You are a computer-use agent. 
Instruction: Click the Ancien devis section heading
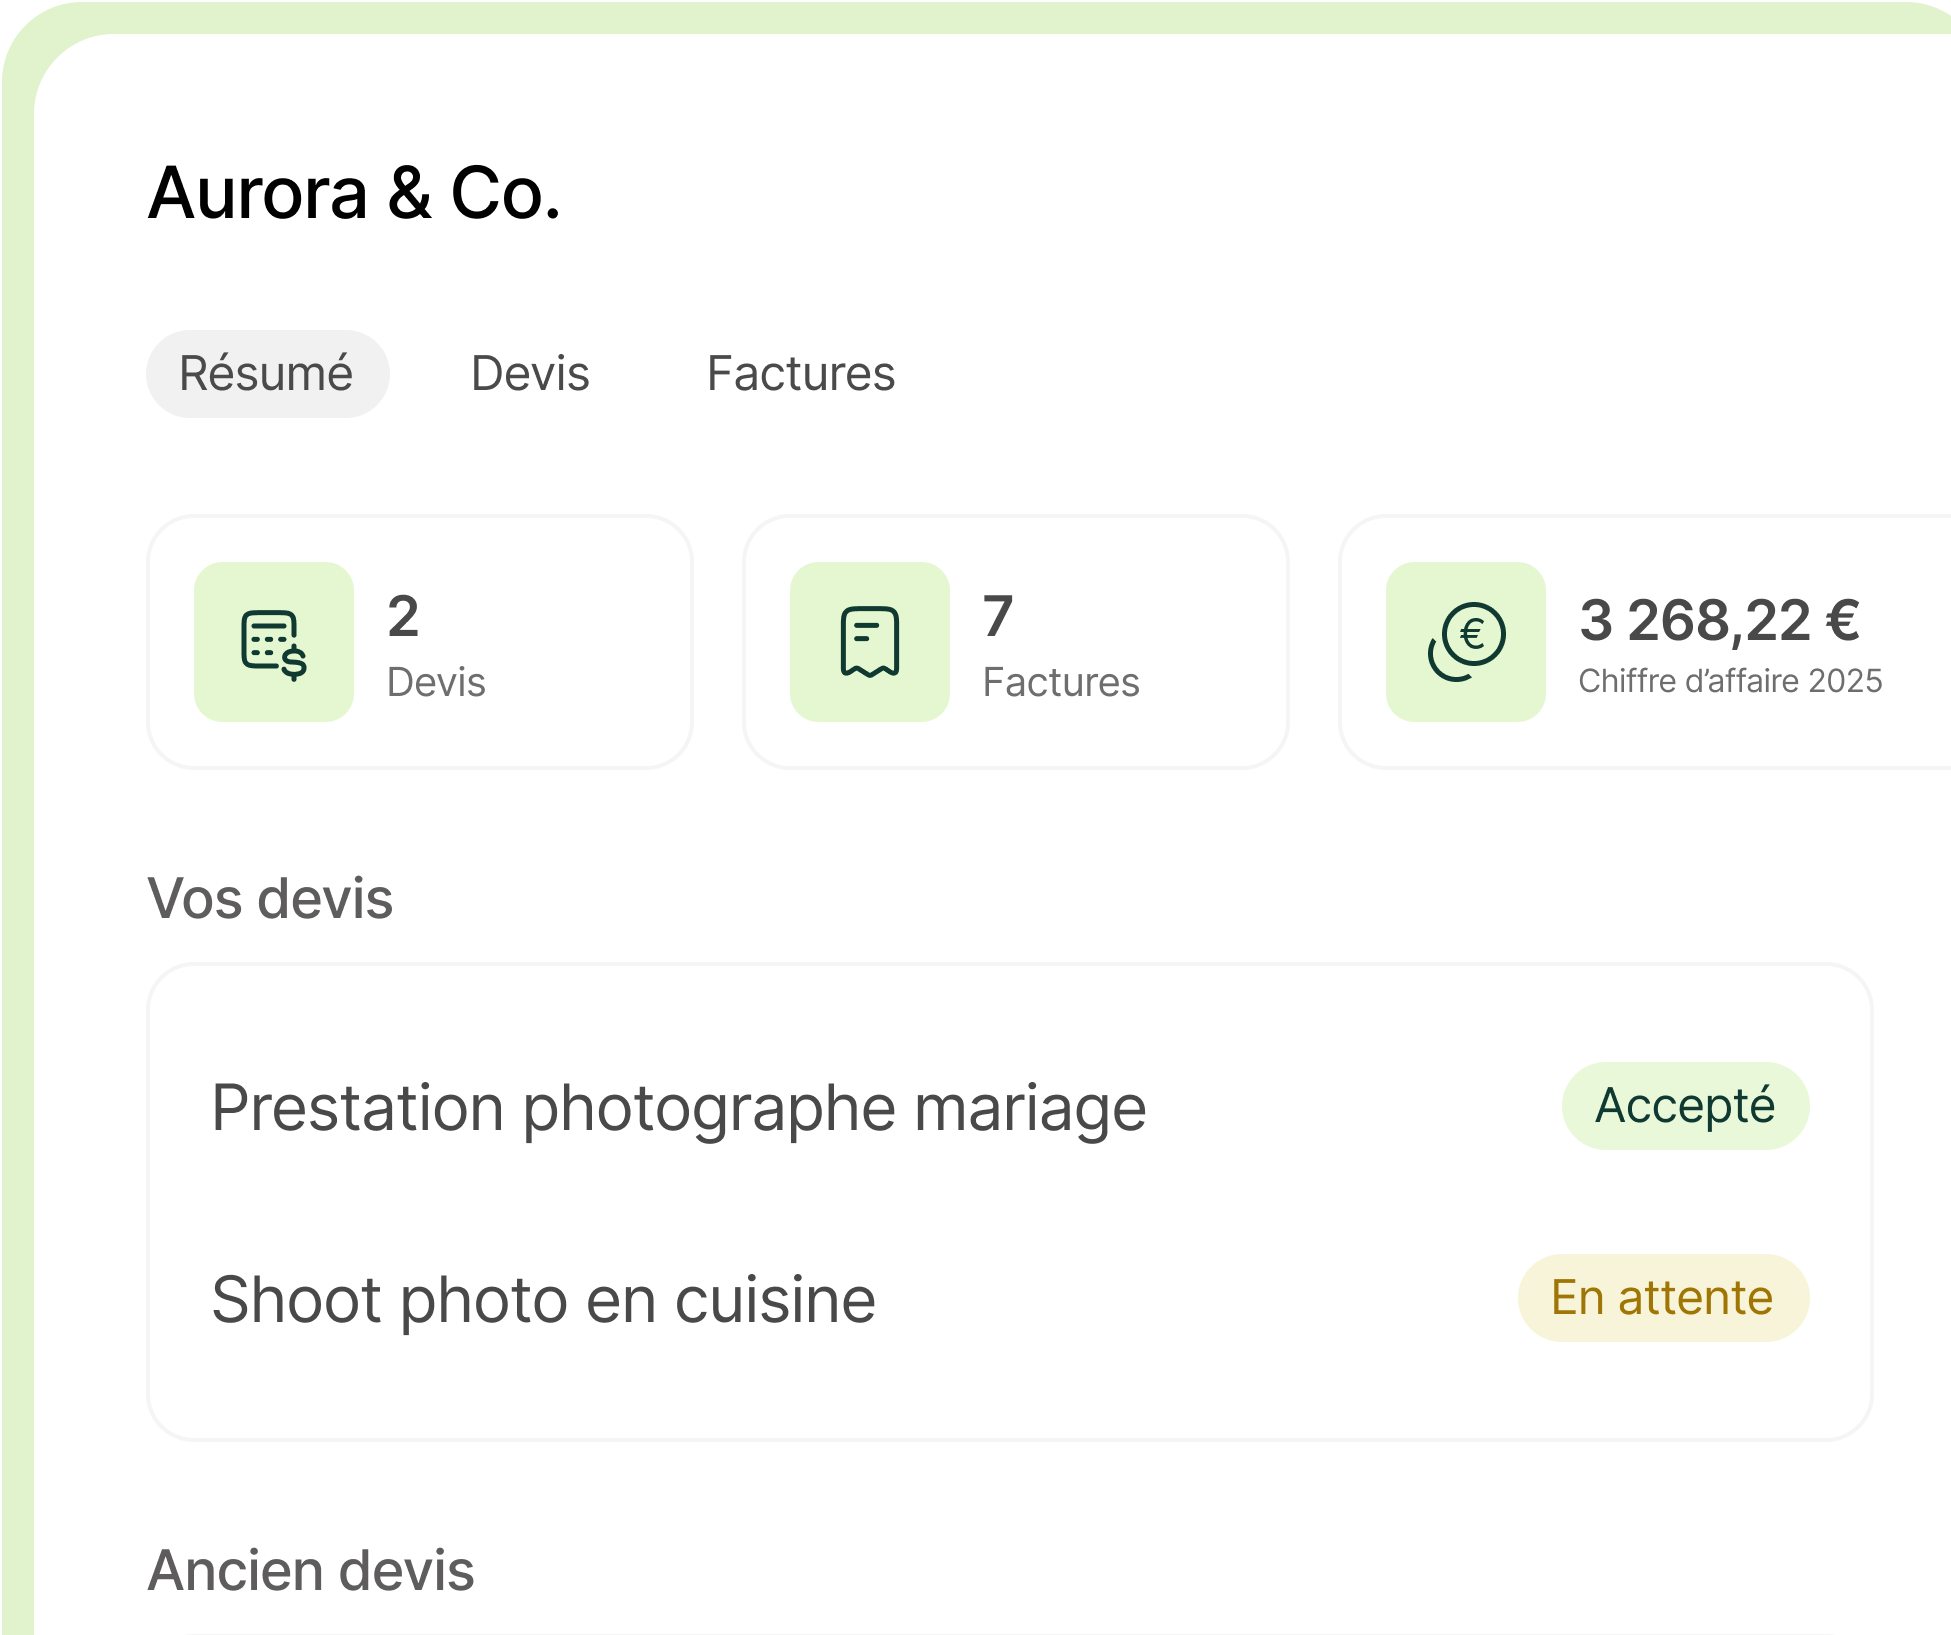[x=311, y=1570]
